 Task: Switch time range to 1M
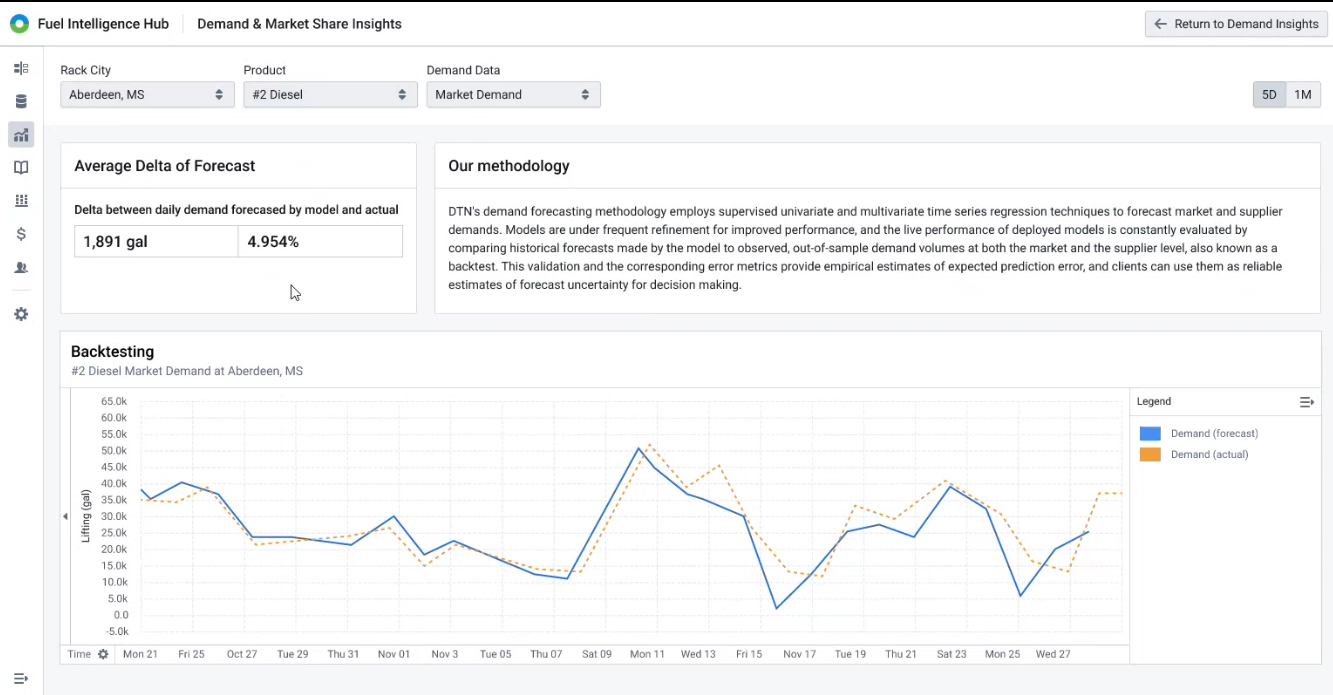pos(1302,95)
